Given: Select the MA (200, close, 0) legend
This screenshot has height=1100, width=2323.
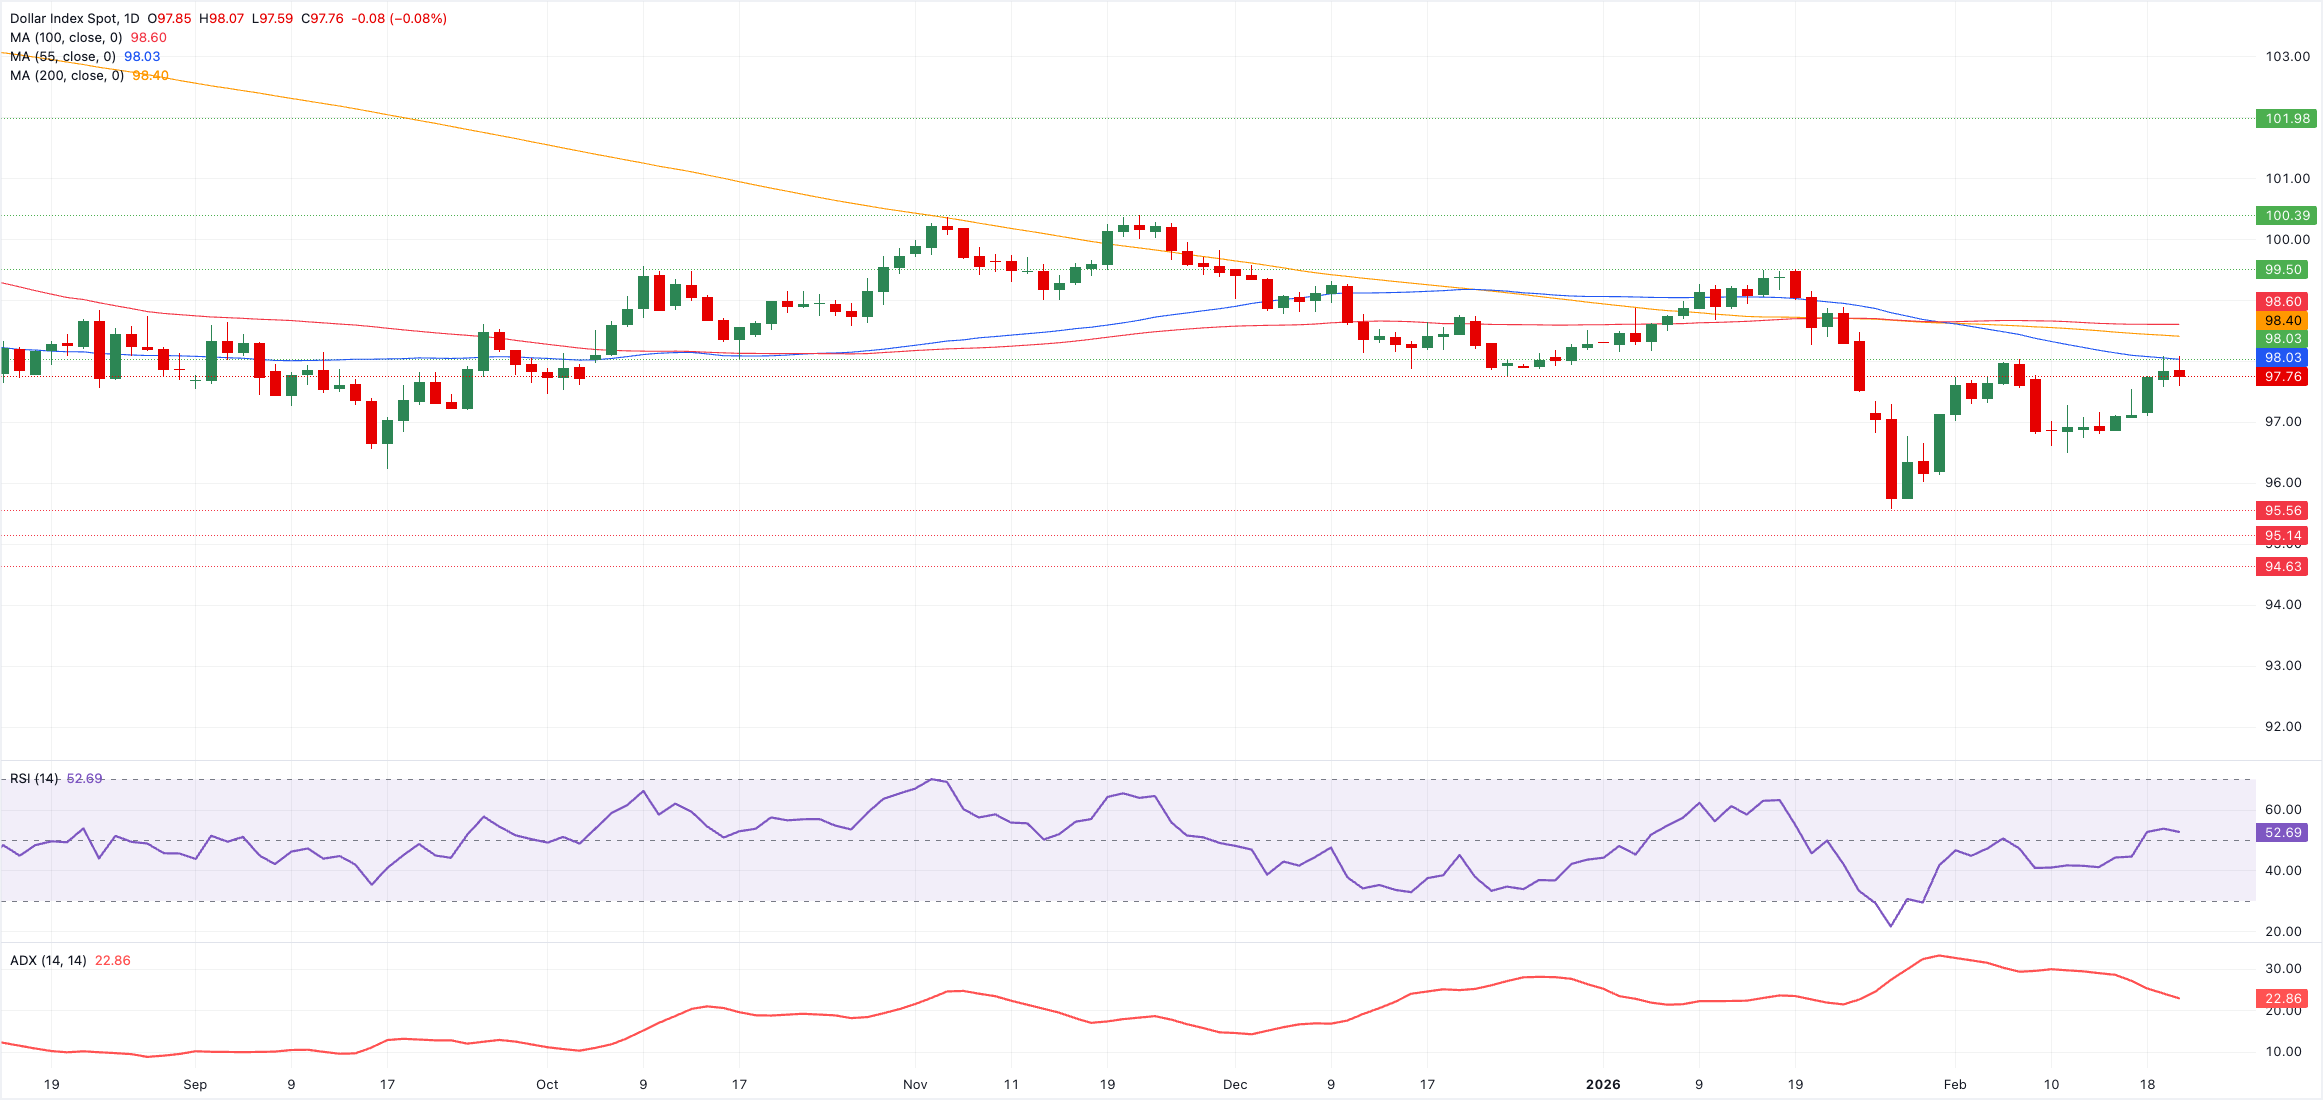Looking at the screenshot, I should pos(66,76).
